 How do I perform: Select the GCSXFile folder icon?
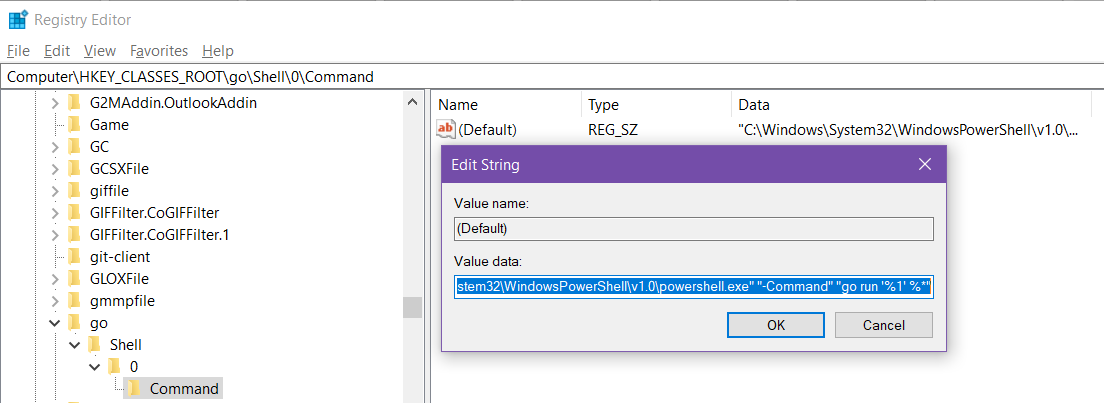[x=75, y=168]
